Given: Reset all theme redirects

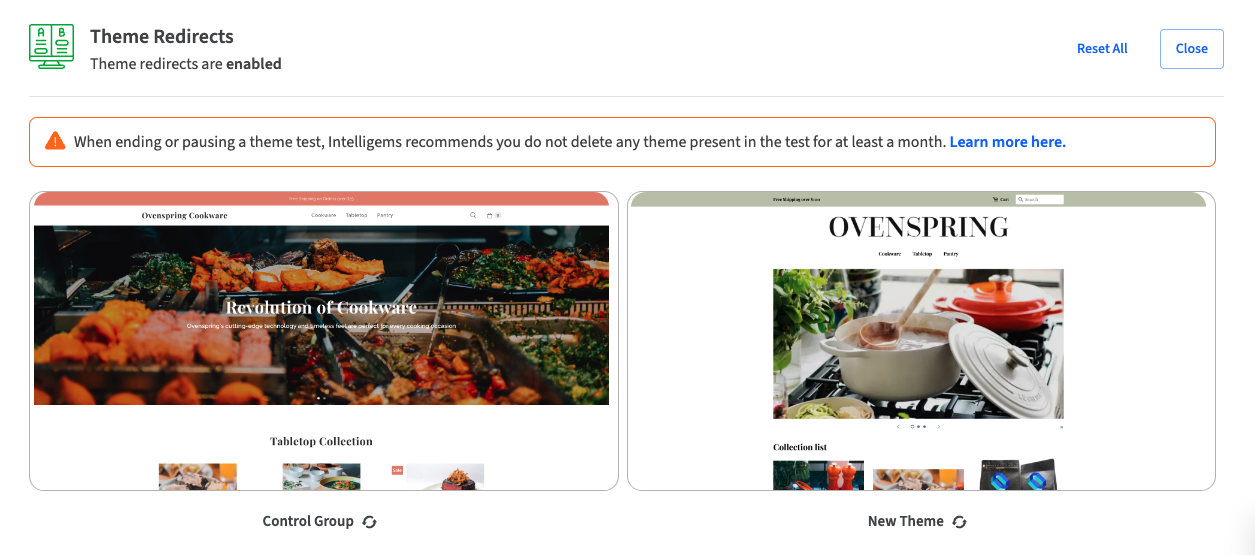Looking at the screenshot, I should click(x=1102, y=48).
